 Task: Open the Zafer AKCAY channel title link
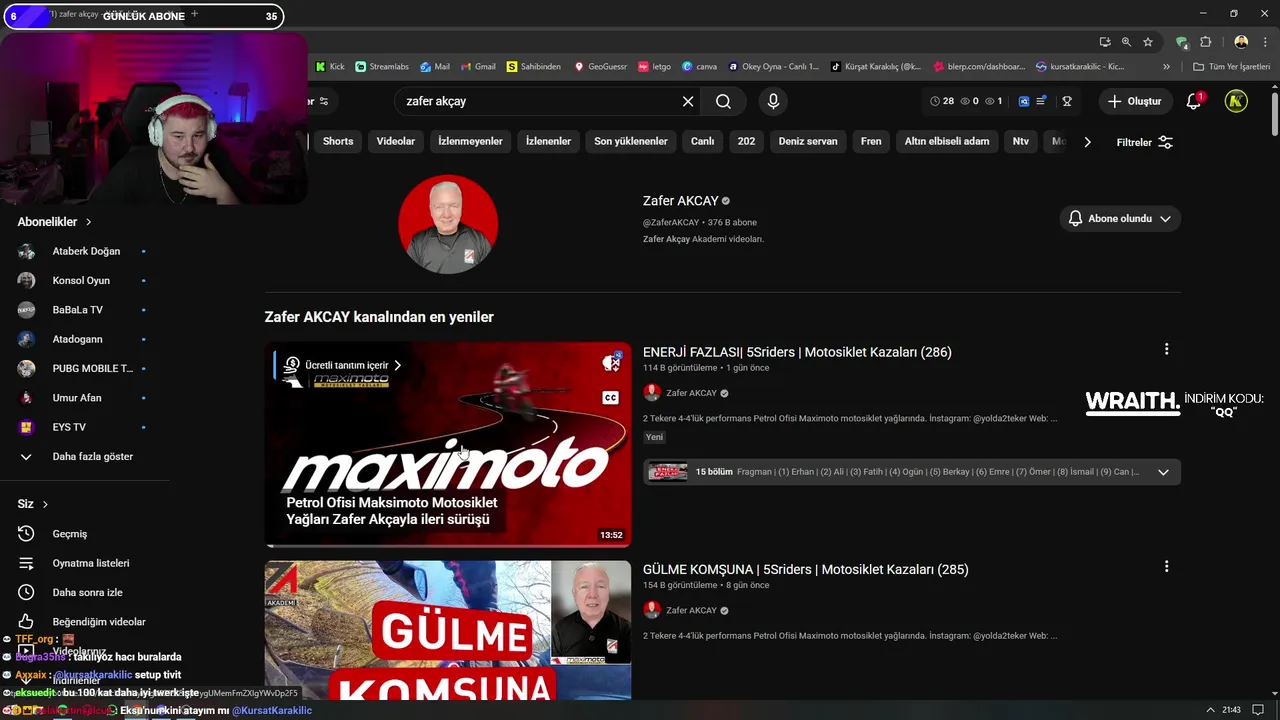(681, 201)
